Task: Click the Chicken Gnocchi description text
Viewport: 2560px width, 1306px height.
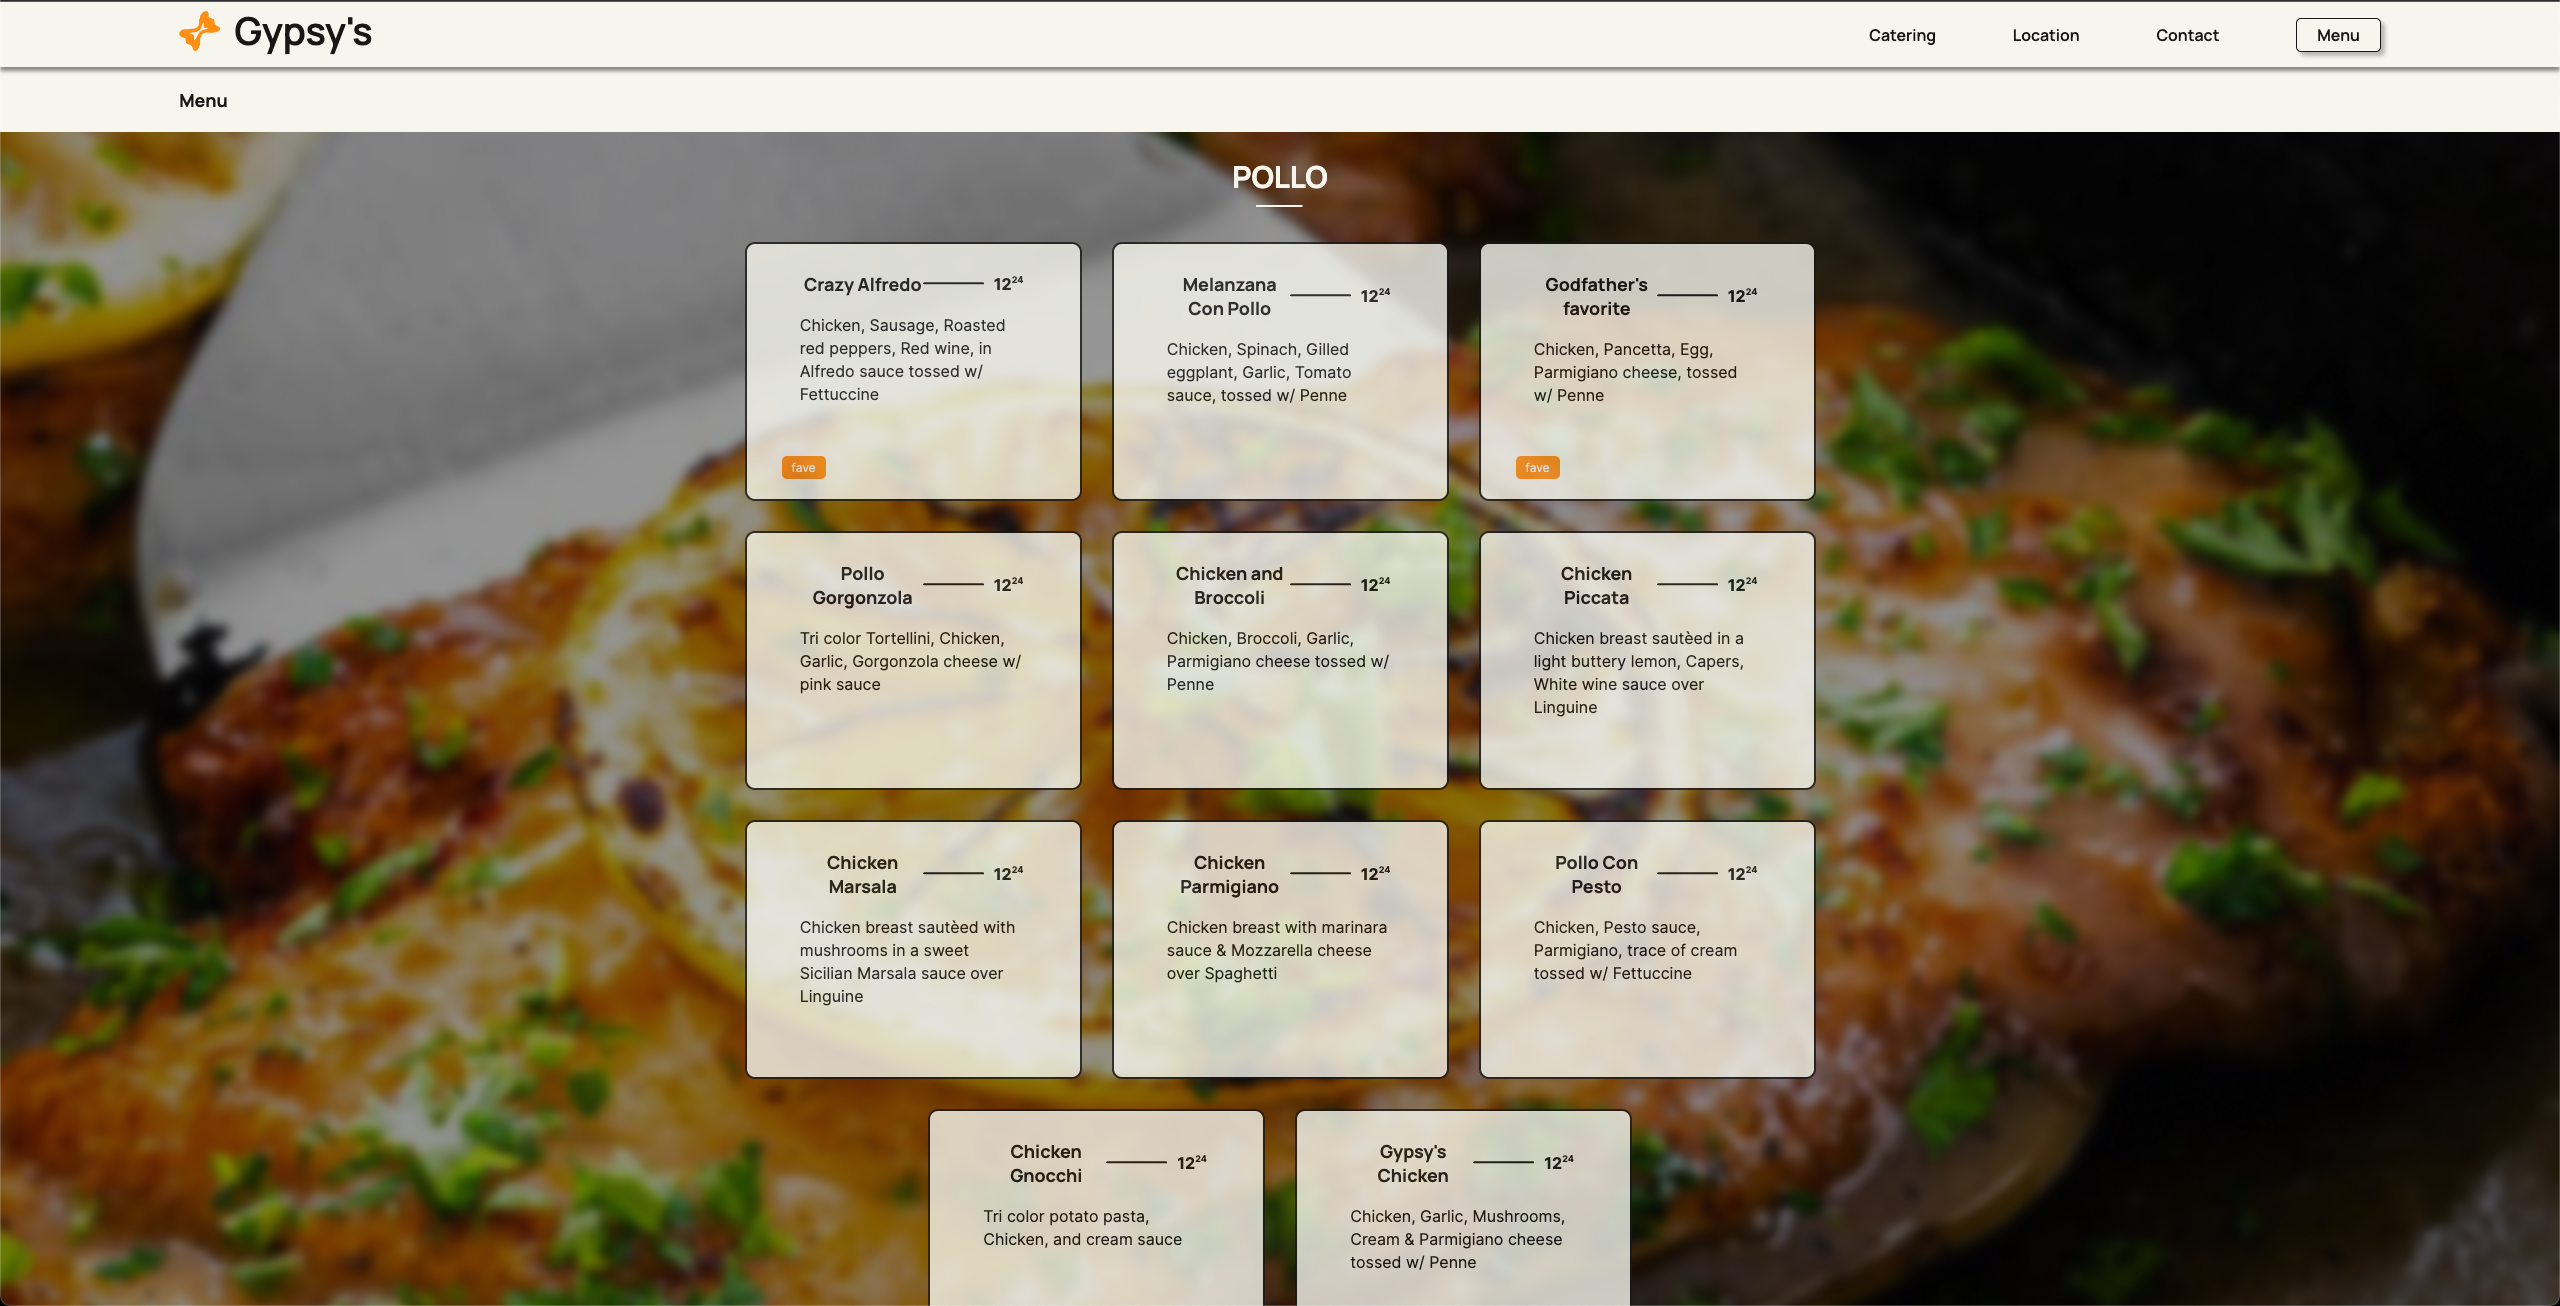Action: [x=1083, y=1228]
